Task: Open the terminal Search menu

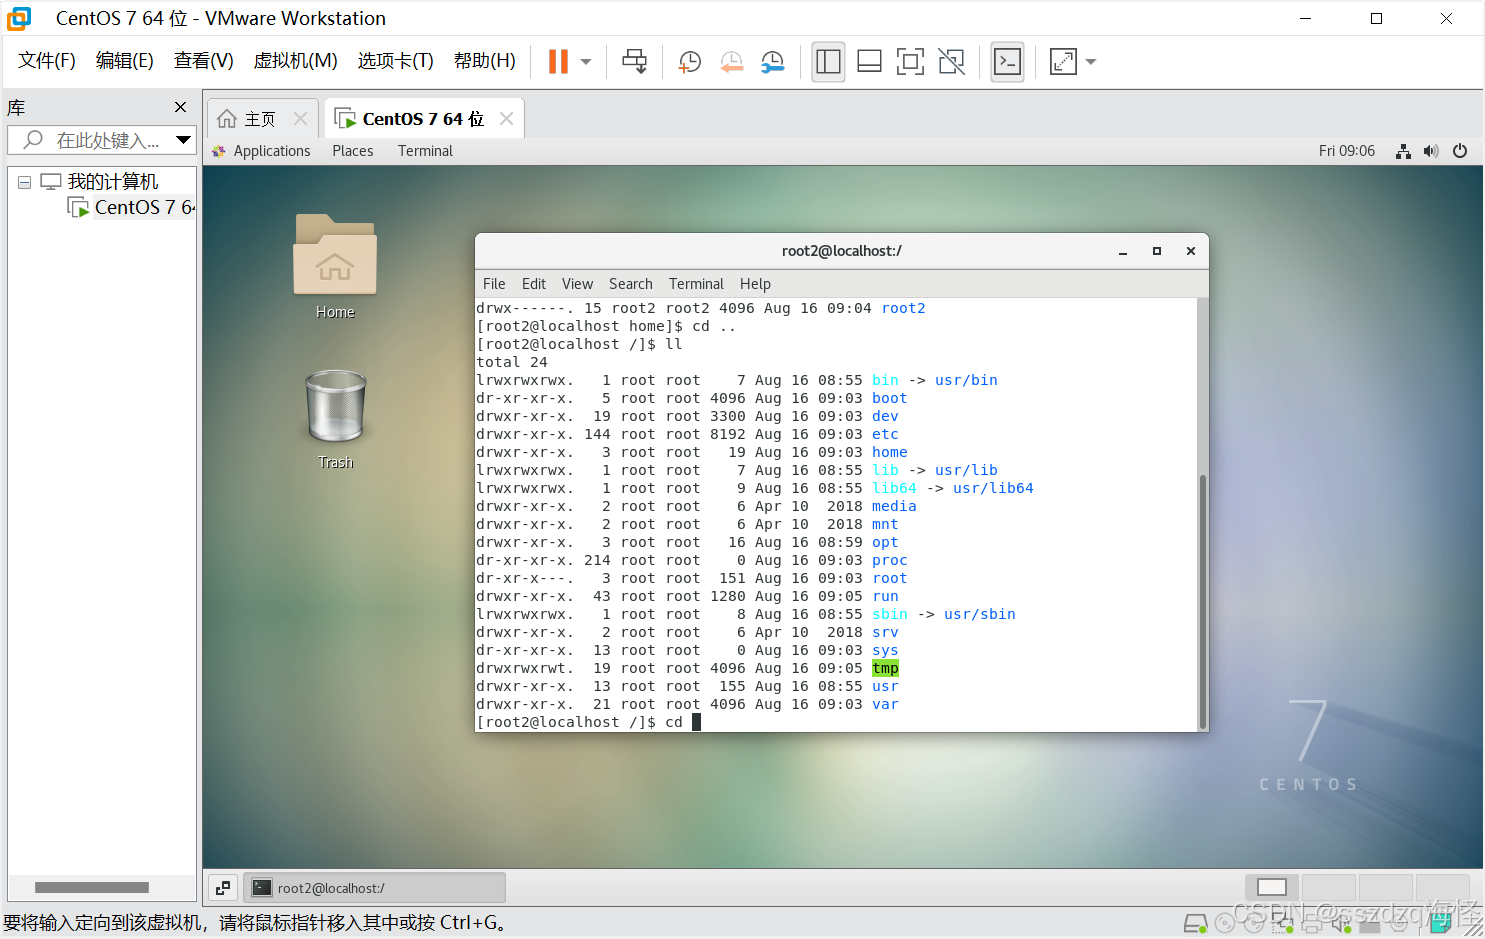Action: tap(631, 284)
